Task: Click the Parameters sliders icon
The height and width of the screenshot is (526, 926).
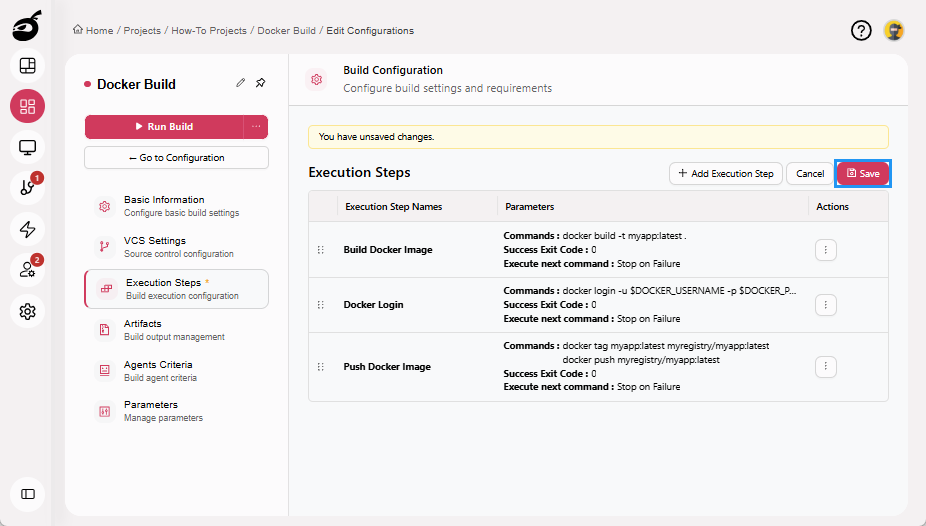Action: tap(105, 411)
